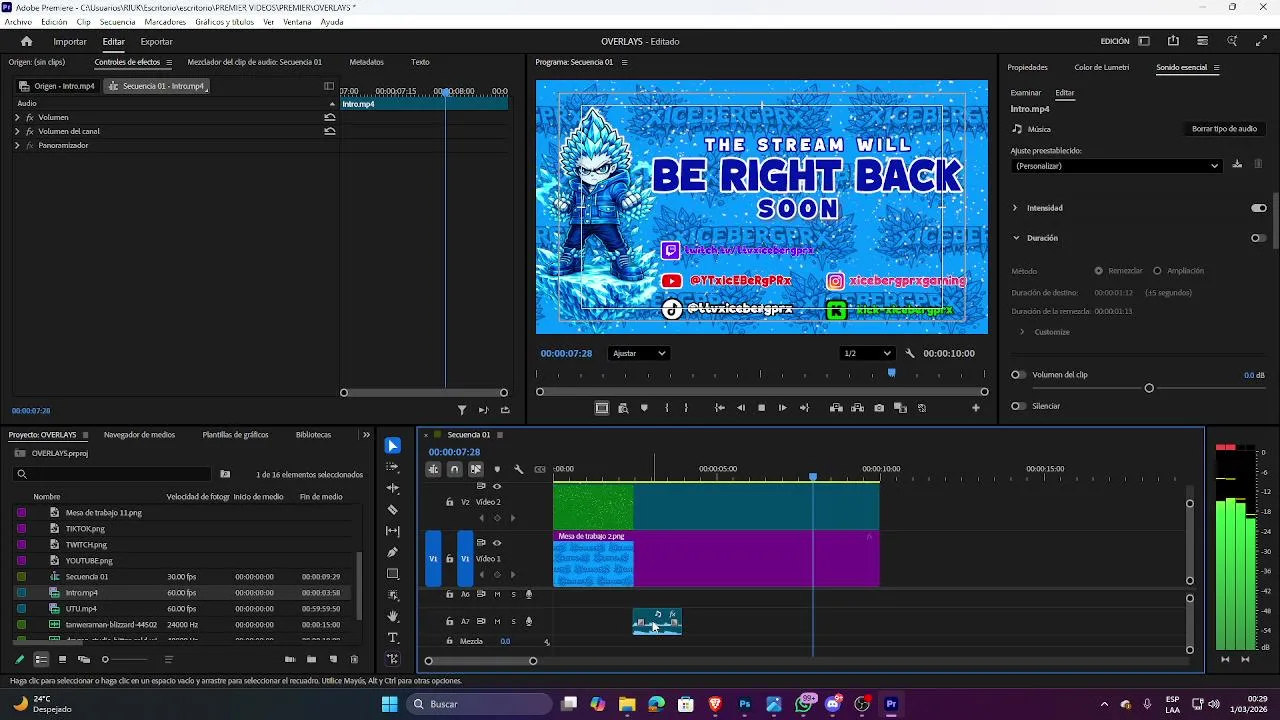Select the Slip tool
The height and width of the screenshot is (720, 1280).
click(393, 531)
